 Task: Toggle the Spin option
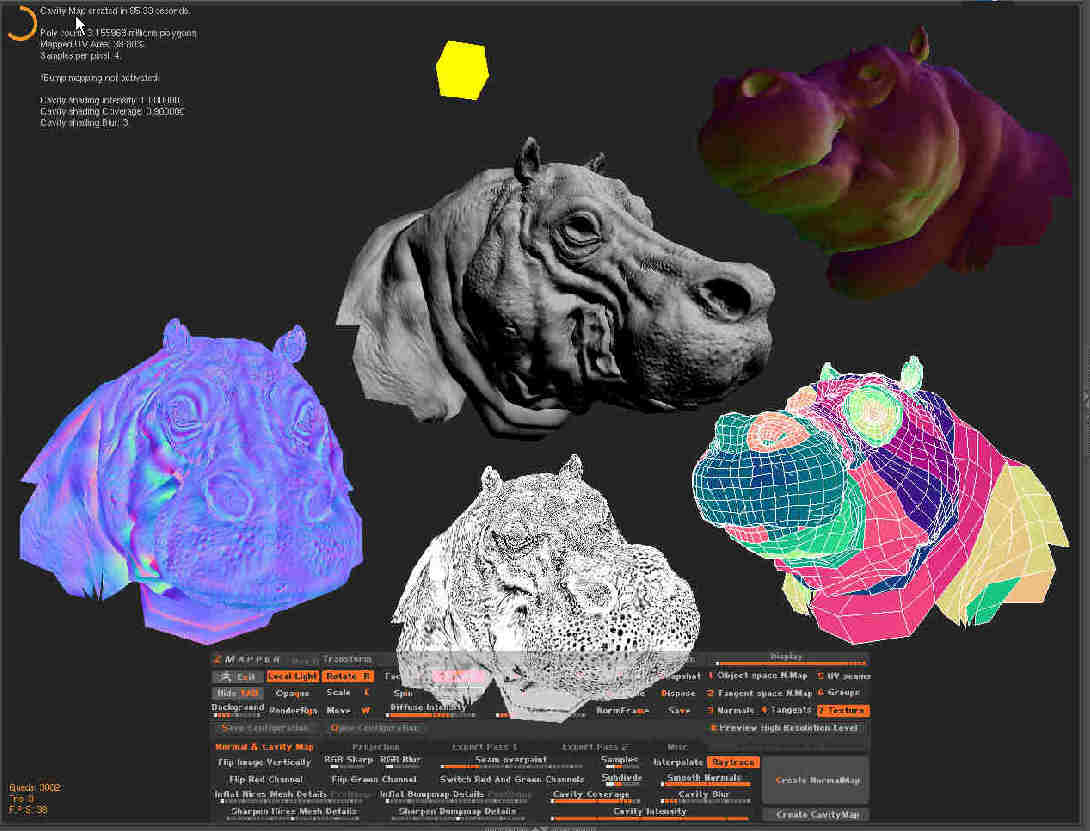click(x=403, y=693)
